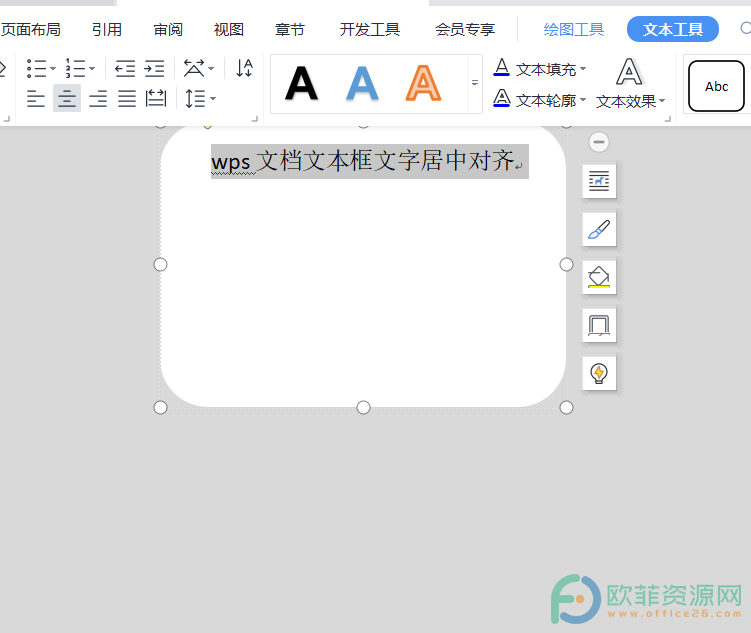Open the 开发工具 tab
751x633 pixels.
click(370, 30)
